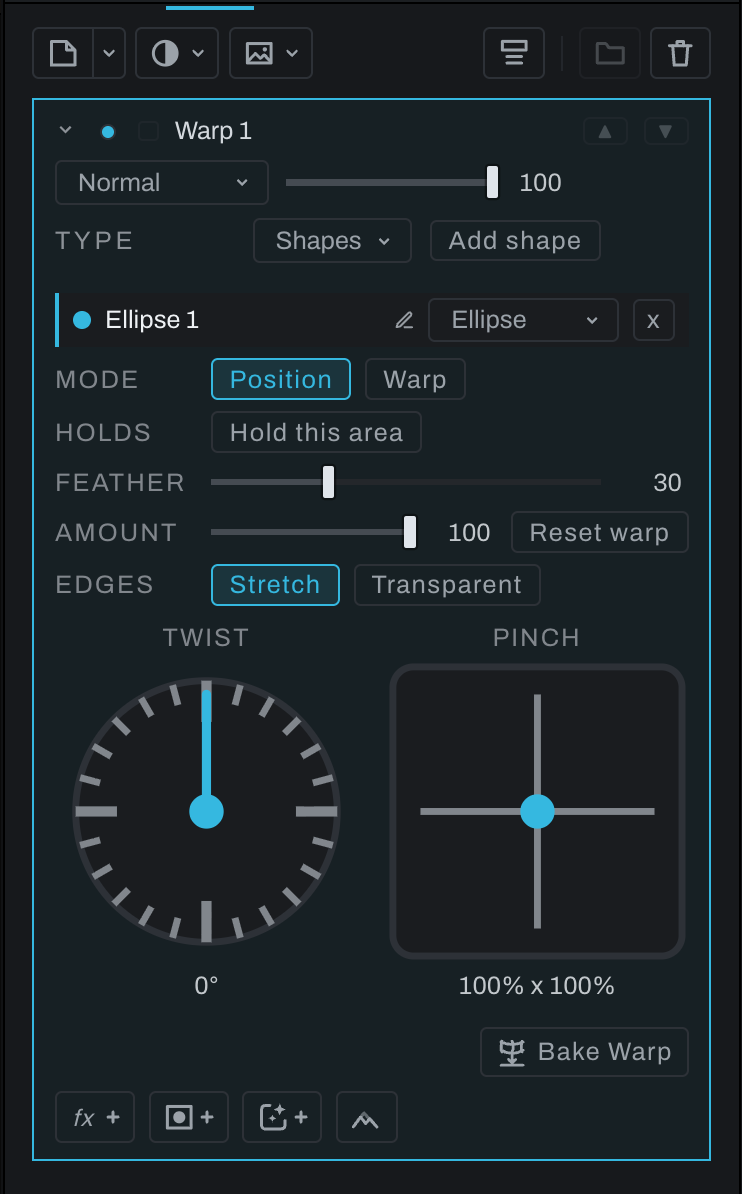Switch mode to Position

pyautogui.click(x=281, y=379)
